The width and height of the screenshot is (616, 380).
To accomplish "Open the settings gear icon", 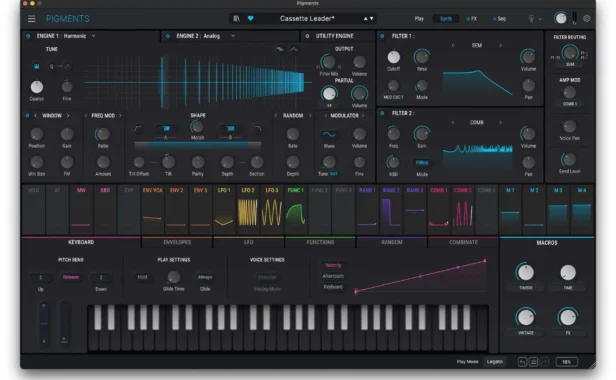I will pyautogui.click(x=587, y=18).
